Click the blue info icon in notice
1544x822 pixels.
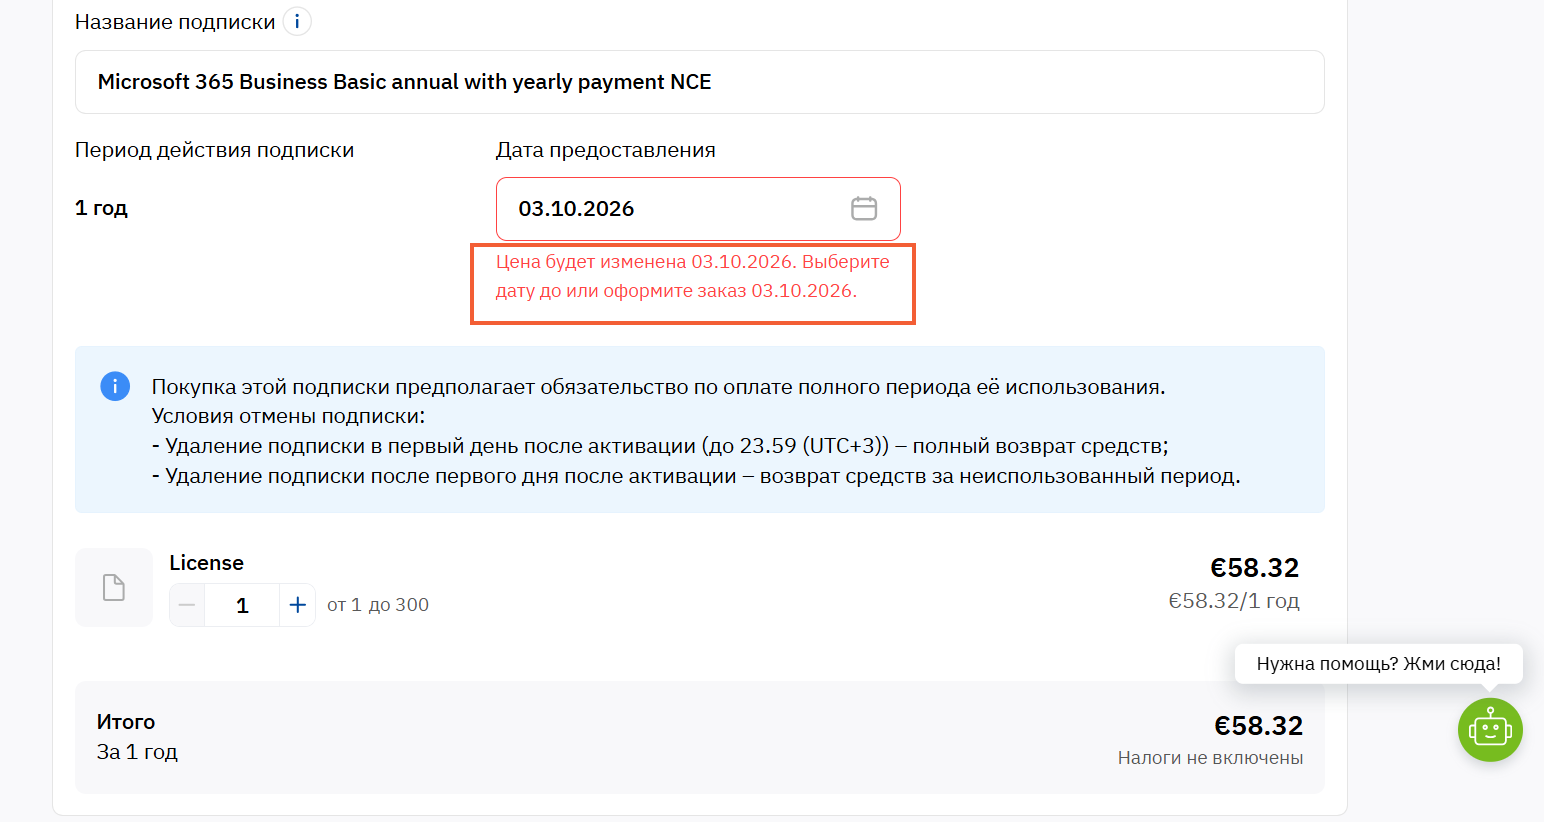(x=115, y=386)
